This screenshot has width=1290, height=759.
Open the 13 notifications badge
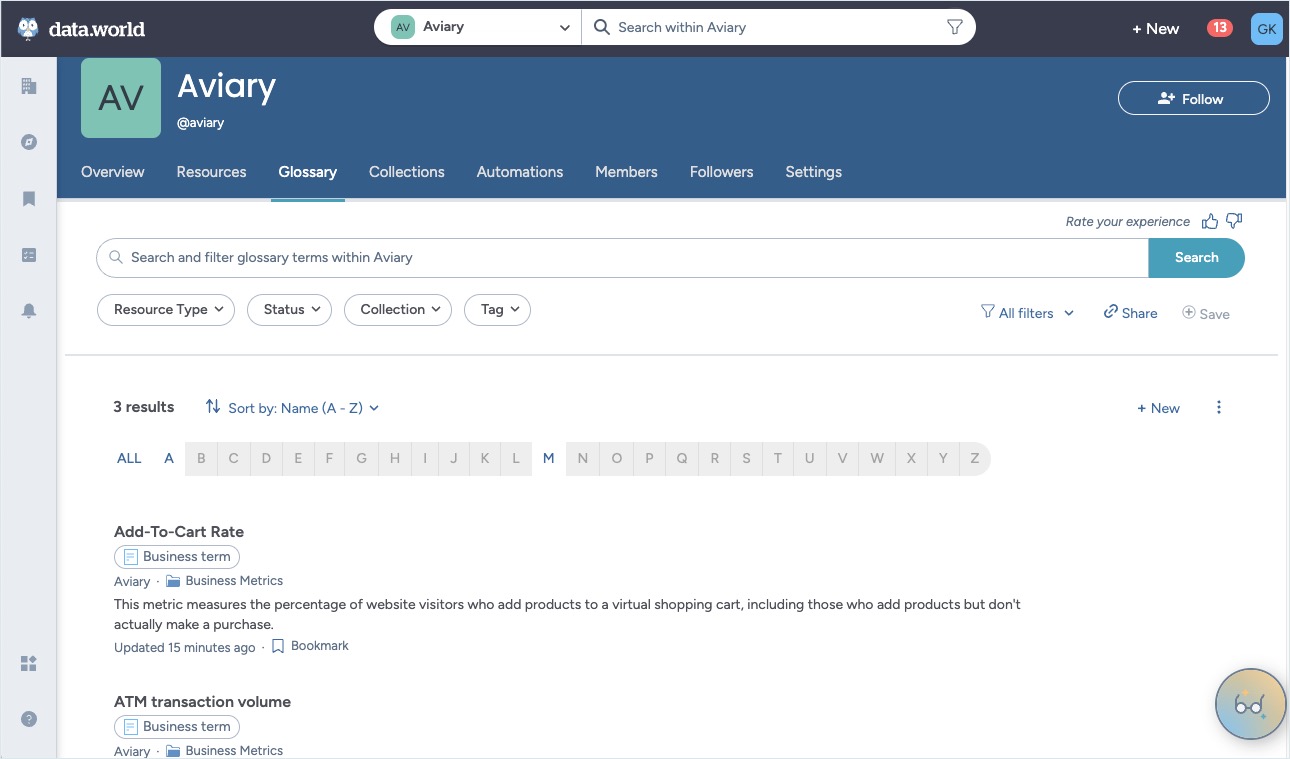pos(1219,28)
